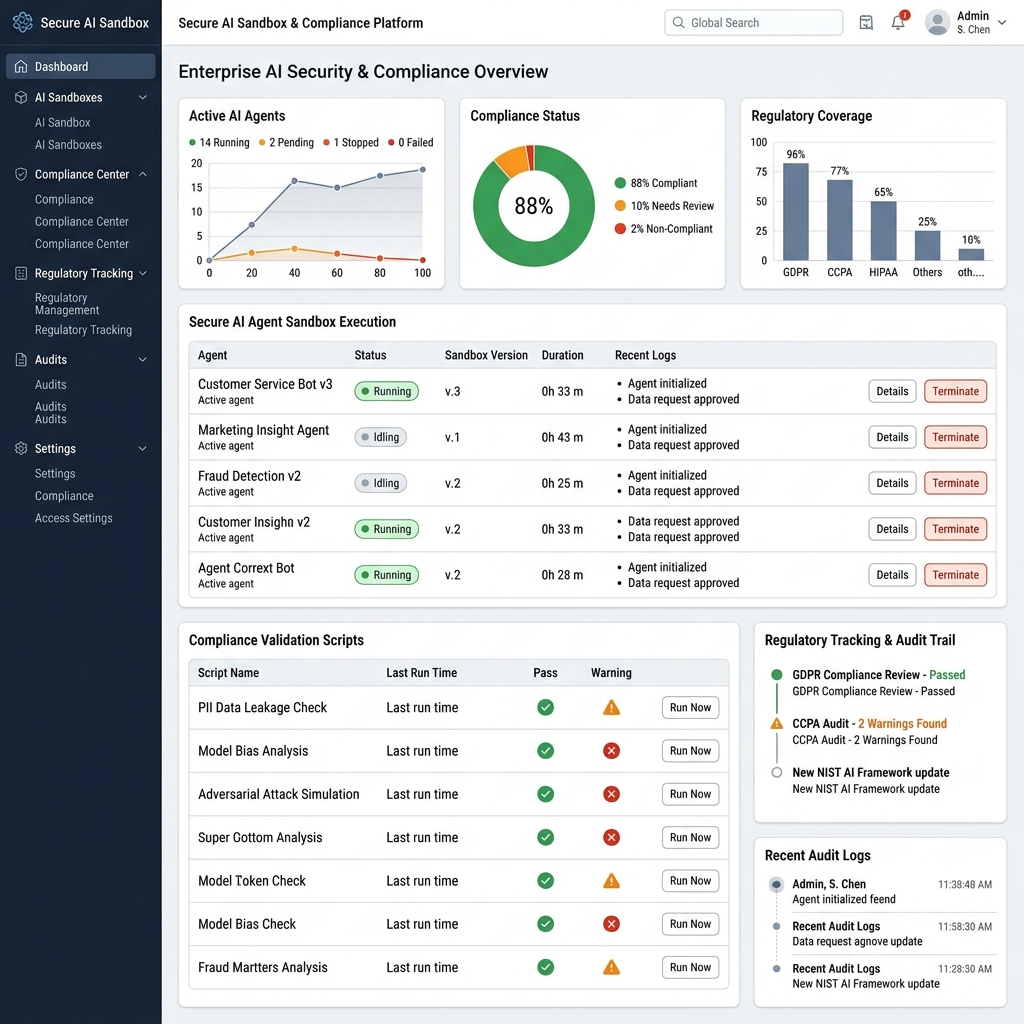Open the Dashboard home icon
The height and width of the screenshot is (1024, 1024).
coord(20,66)
